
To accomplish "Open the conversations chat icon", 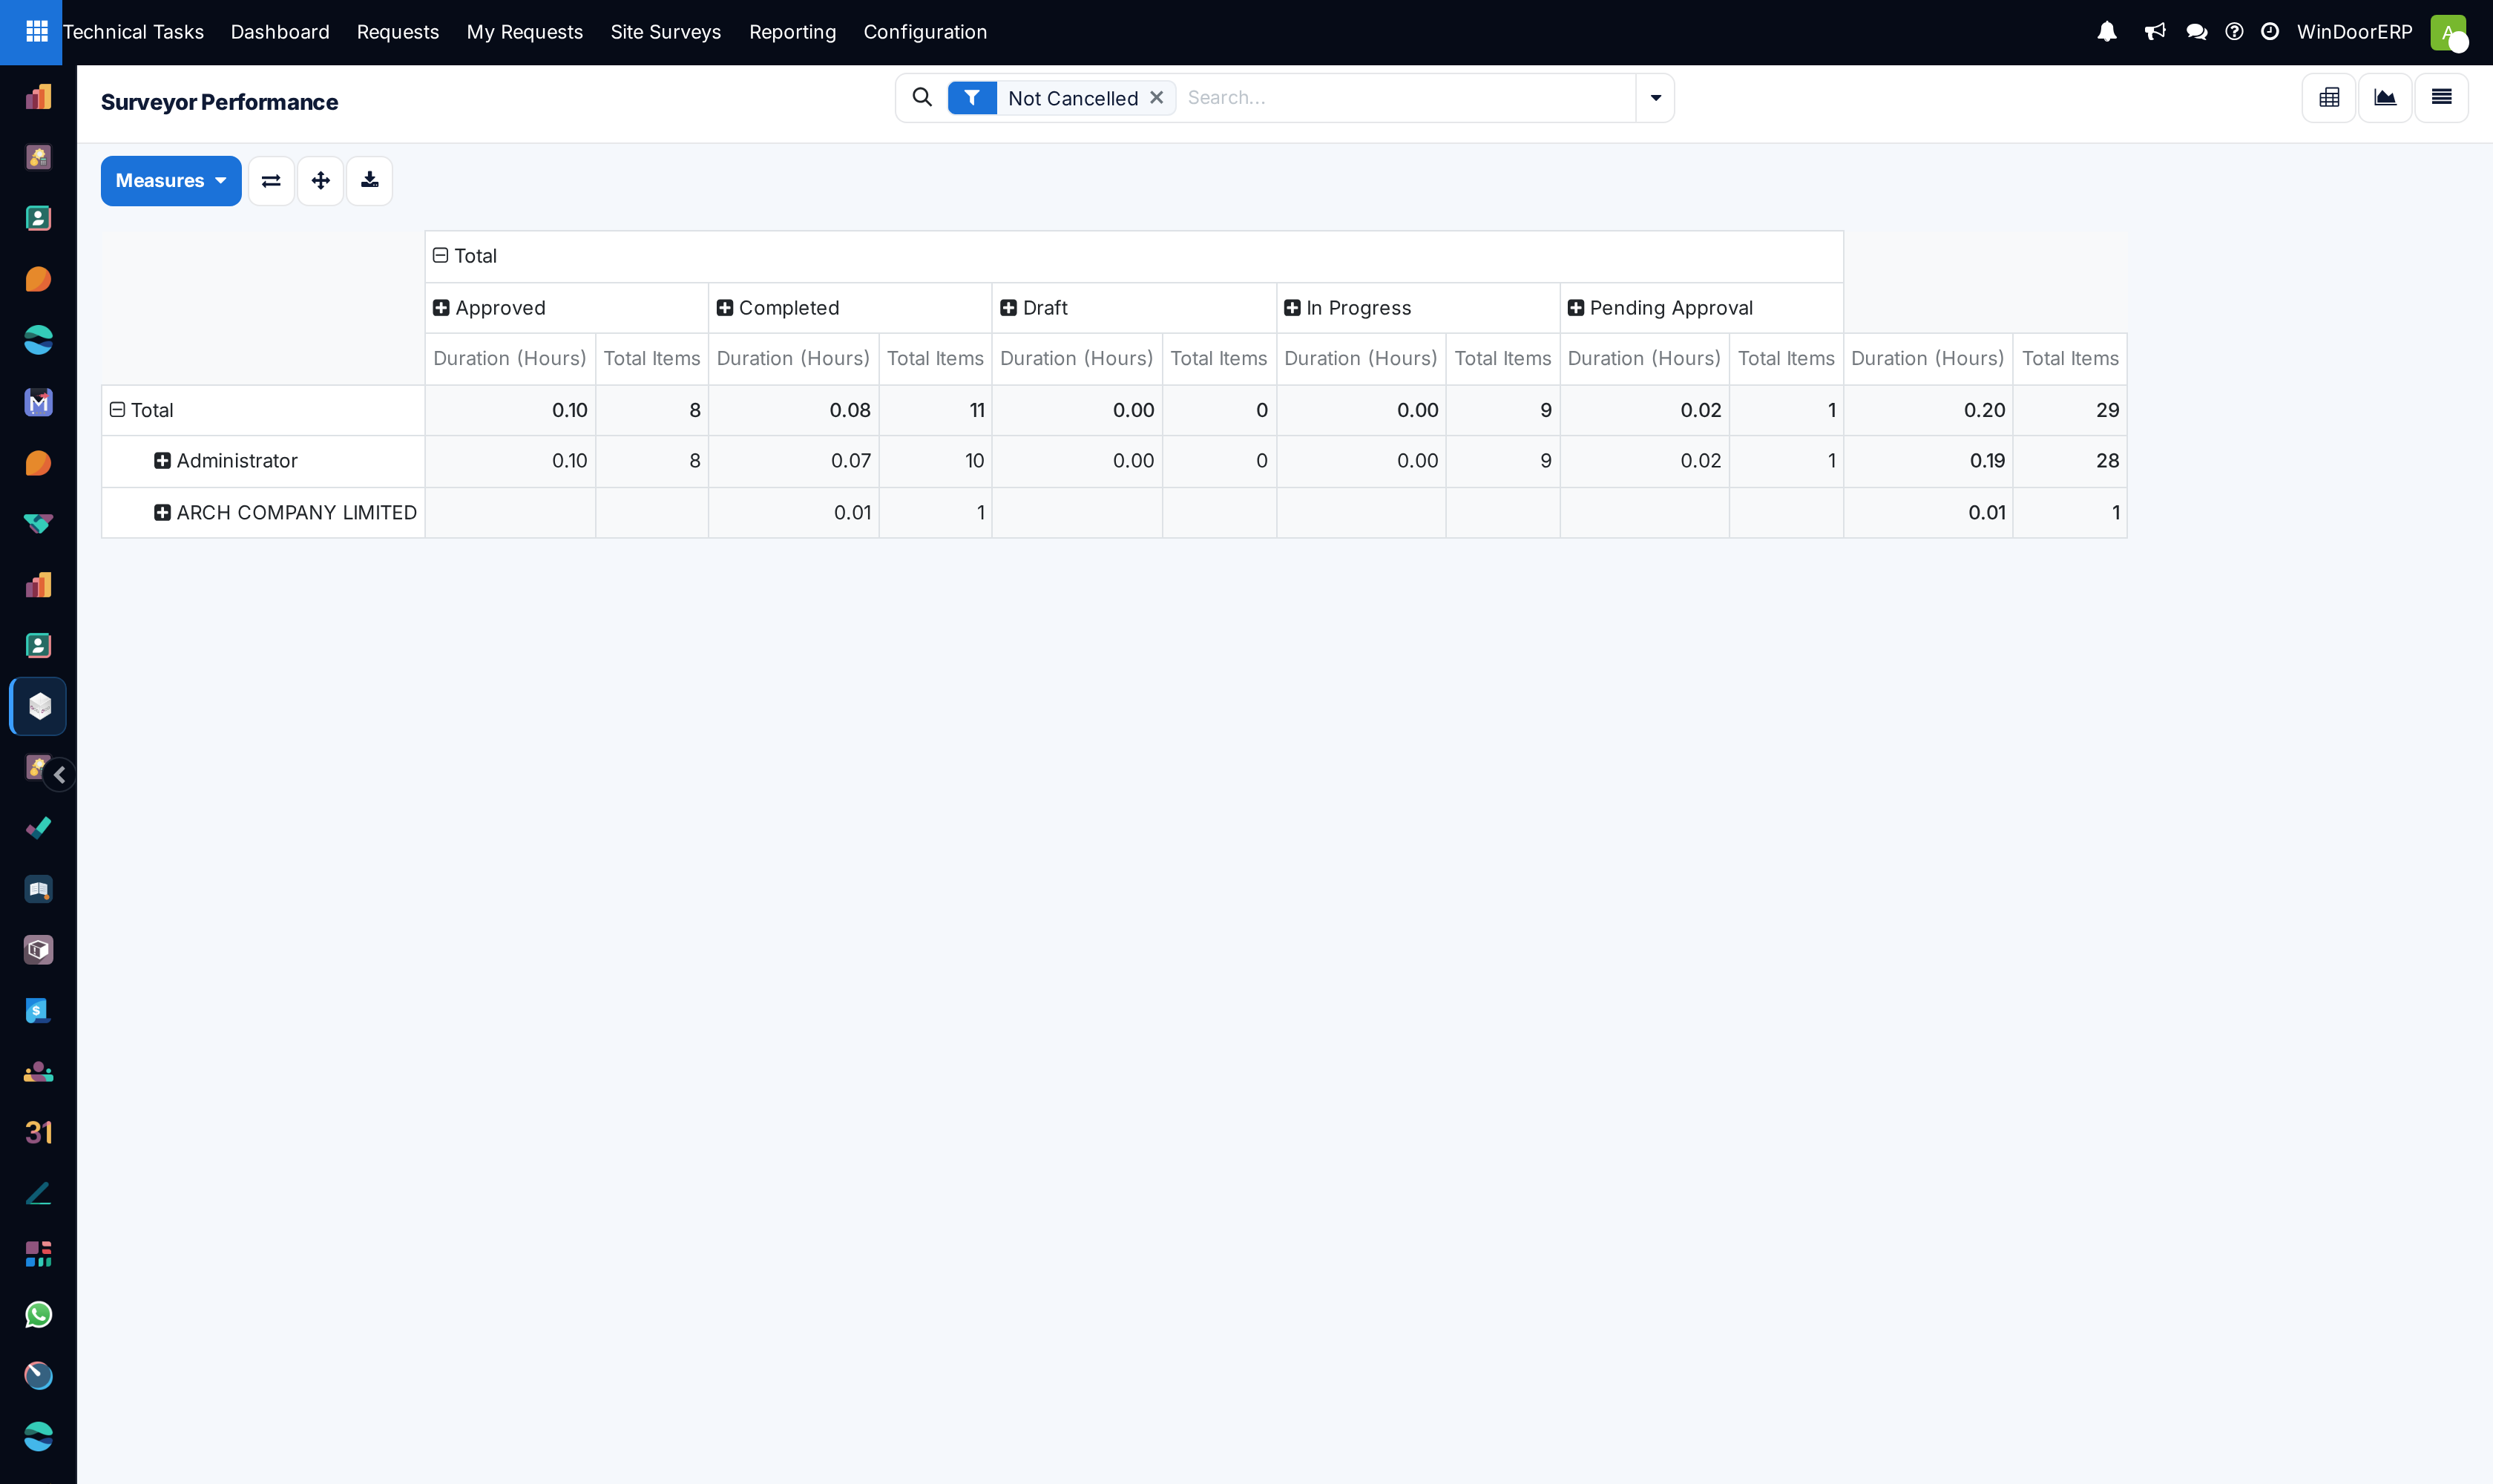I will (x=2196, y=32).
